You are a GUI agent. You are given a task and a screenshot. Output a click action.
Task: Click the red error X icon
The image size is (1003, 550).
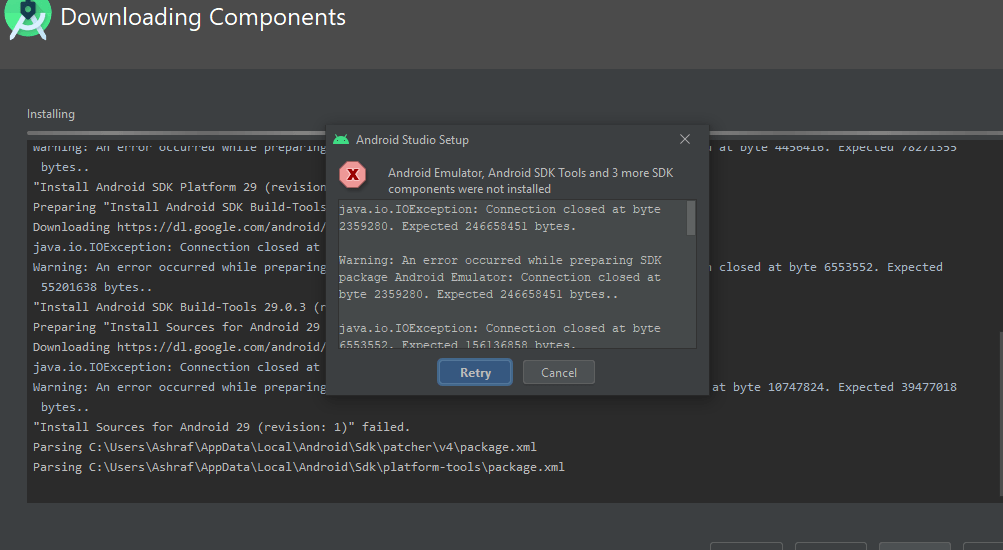(x=352, y=175)
